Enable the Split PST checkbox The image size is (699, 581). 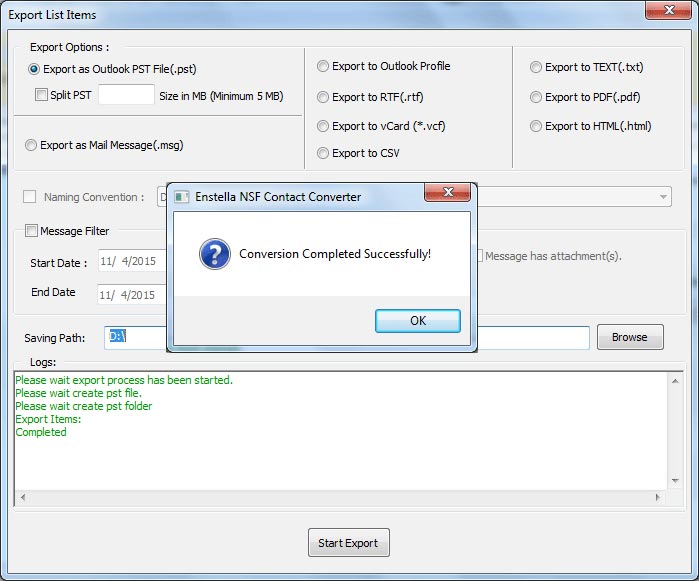coord(41,95)
